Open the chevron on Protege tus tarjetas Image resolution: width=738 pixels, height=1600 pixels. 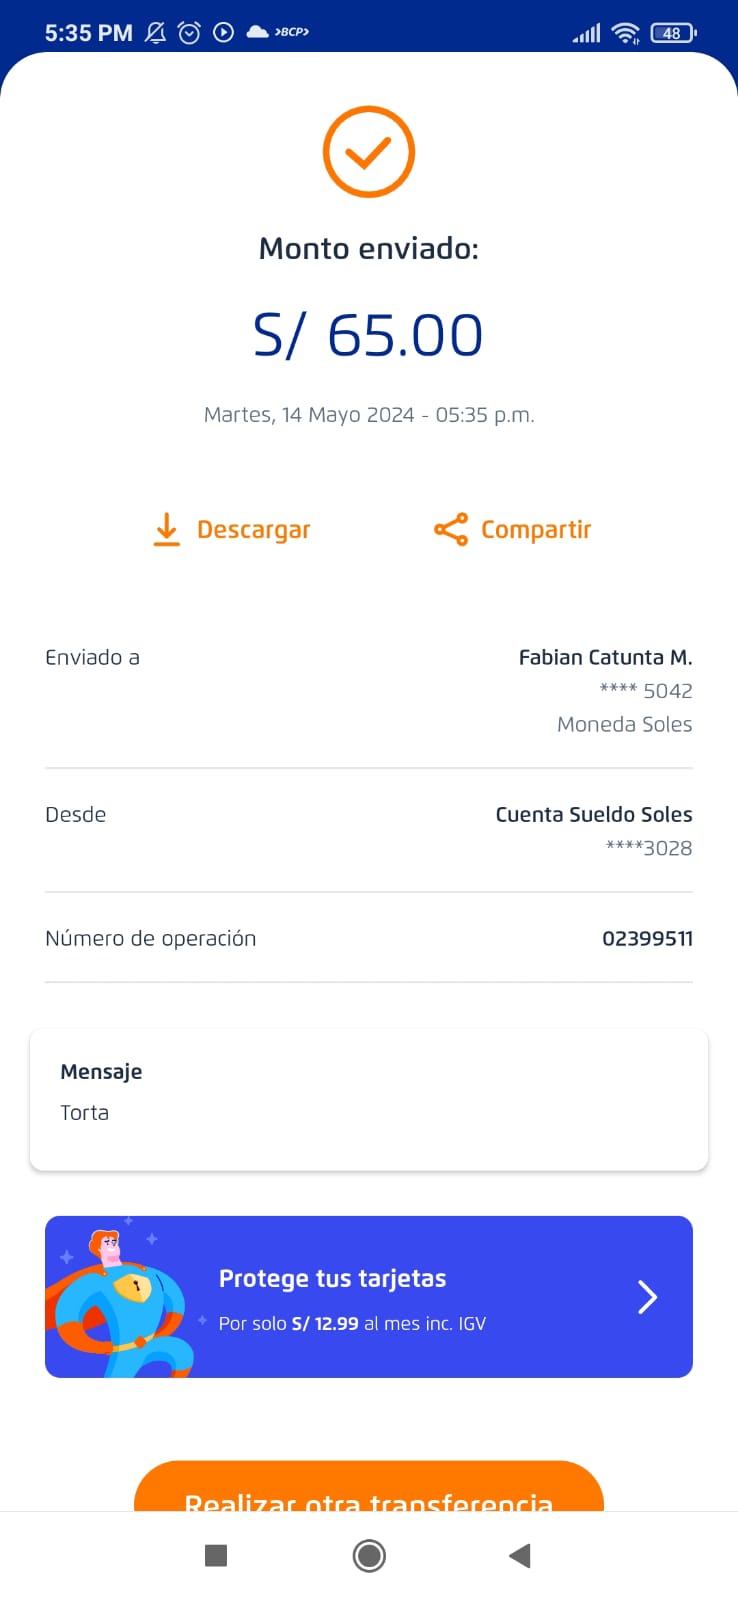coord(647,1297)
